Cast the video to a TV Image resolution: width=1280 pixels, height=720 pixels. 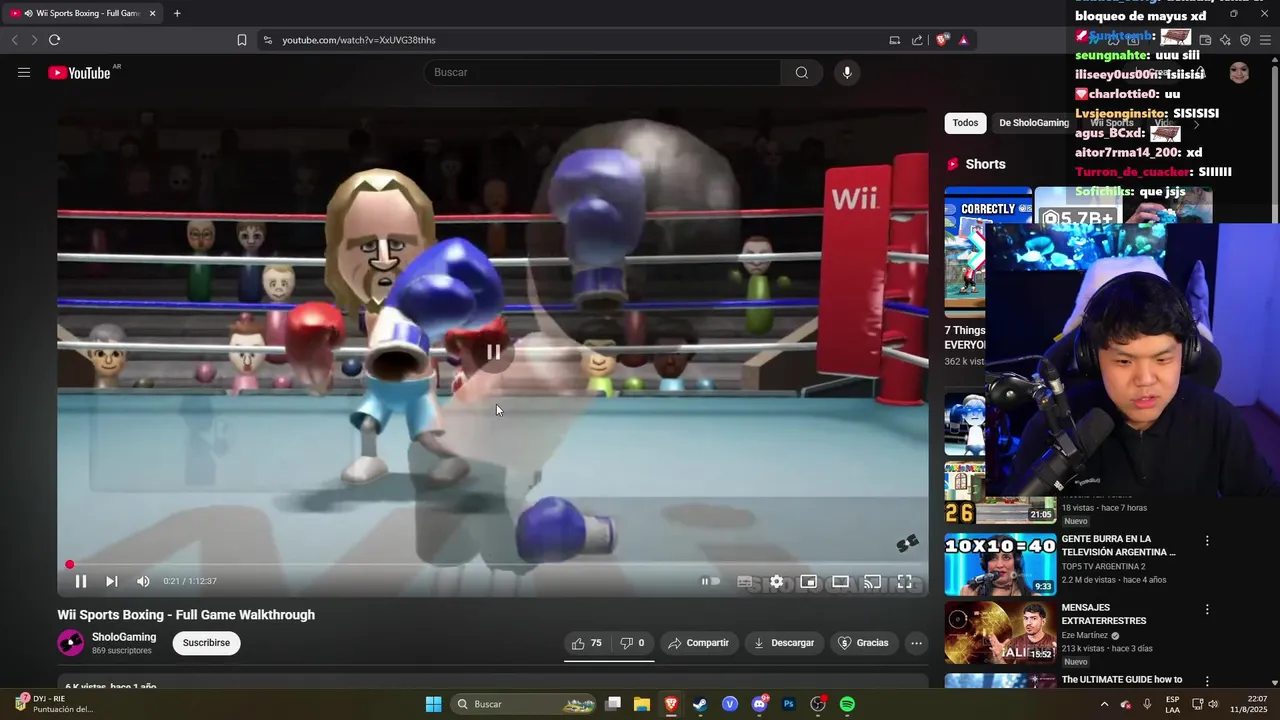[x=872, y=581]
